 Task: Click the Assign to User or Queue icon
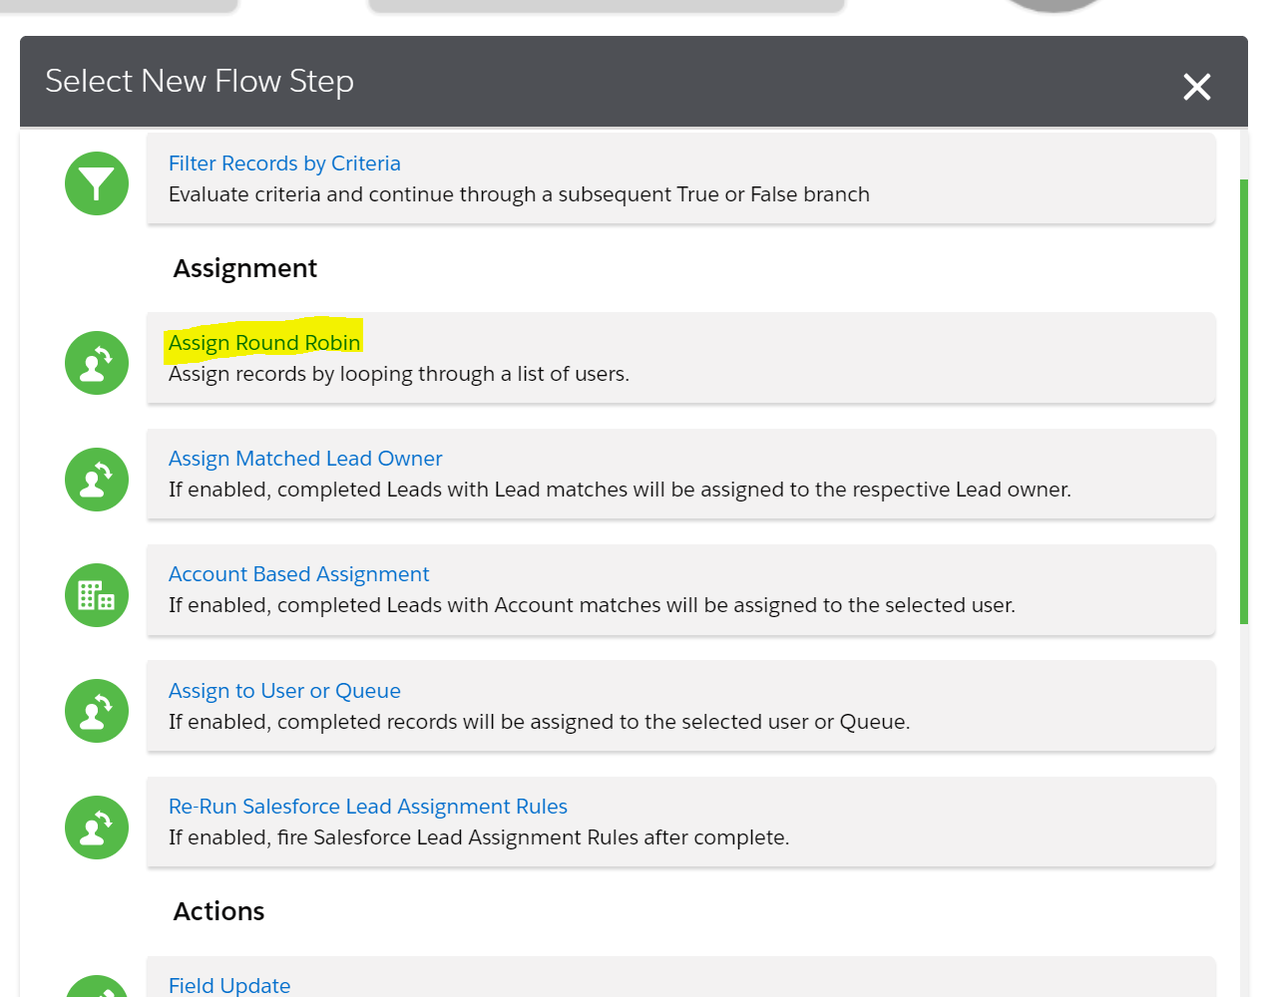[97, 711]
